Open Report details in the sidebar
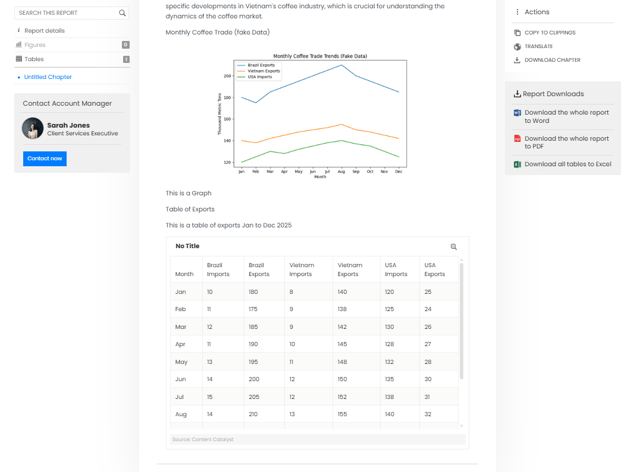 click(x=44, y=31)
